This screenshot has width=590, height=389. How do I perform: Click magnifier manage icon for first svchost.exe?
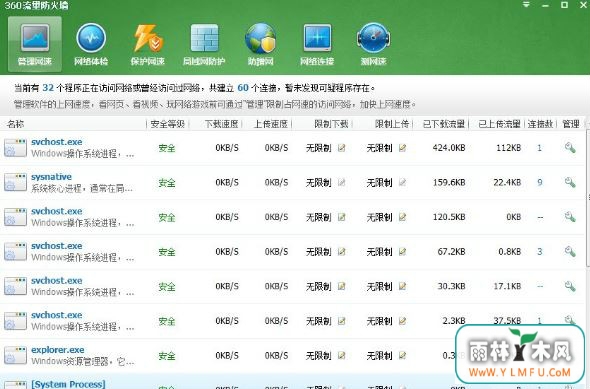tap(570, 148)
